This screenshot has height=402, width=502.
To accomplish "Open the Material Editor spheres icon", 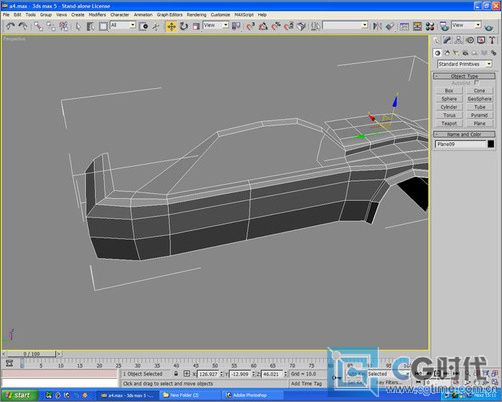I will (430, 26).
